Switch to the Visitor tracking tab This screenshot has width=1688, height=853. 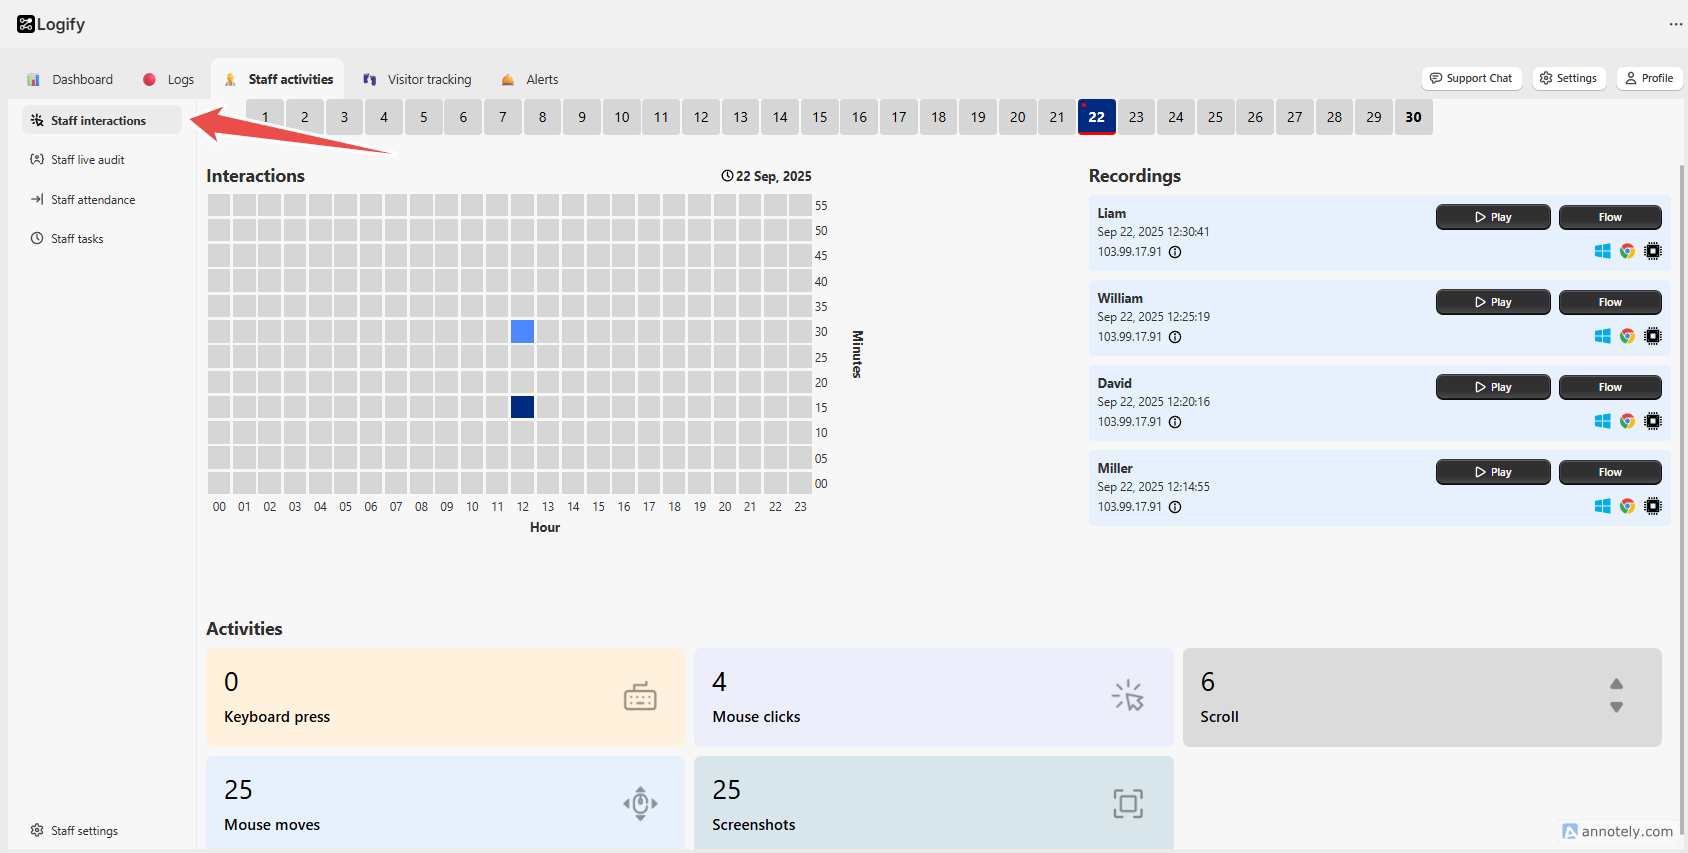tap(417, 79)
